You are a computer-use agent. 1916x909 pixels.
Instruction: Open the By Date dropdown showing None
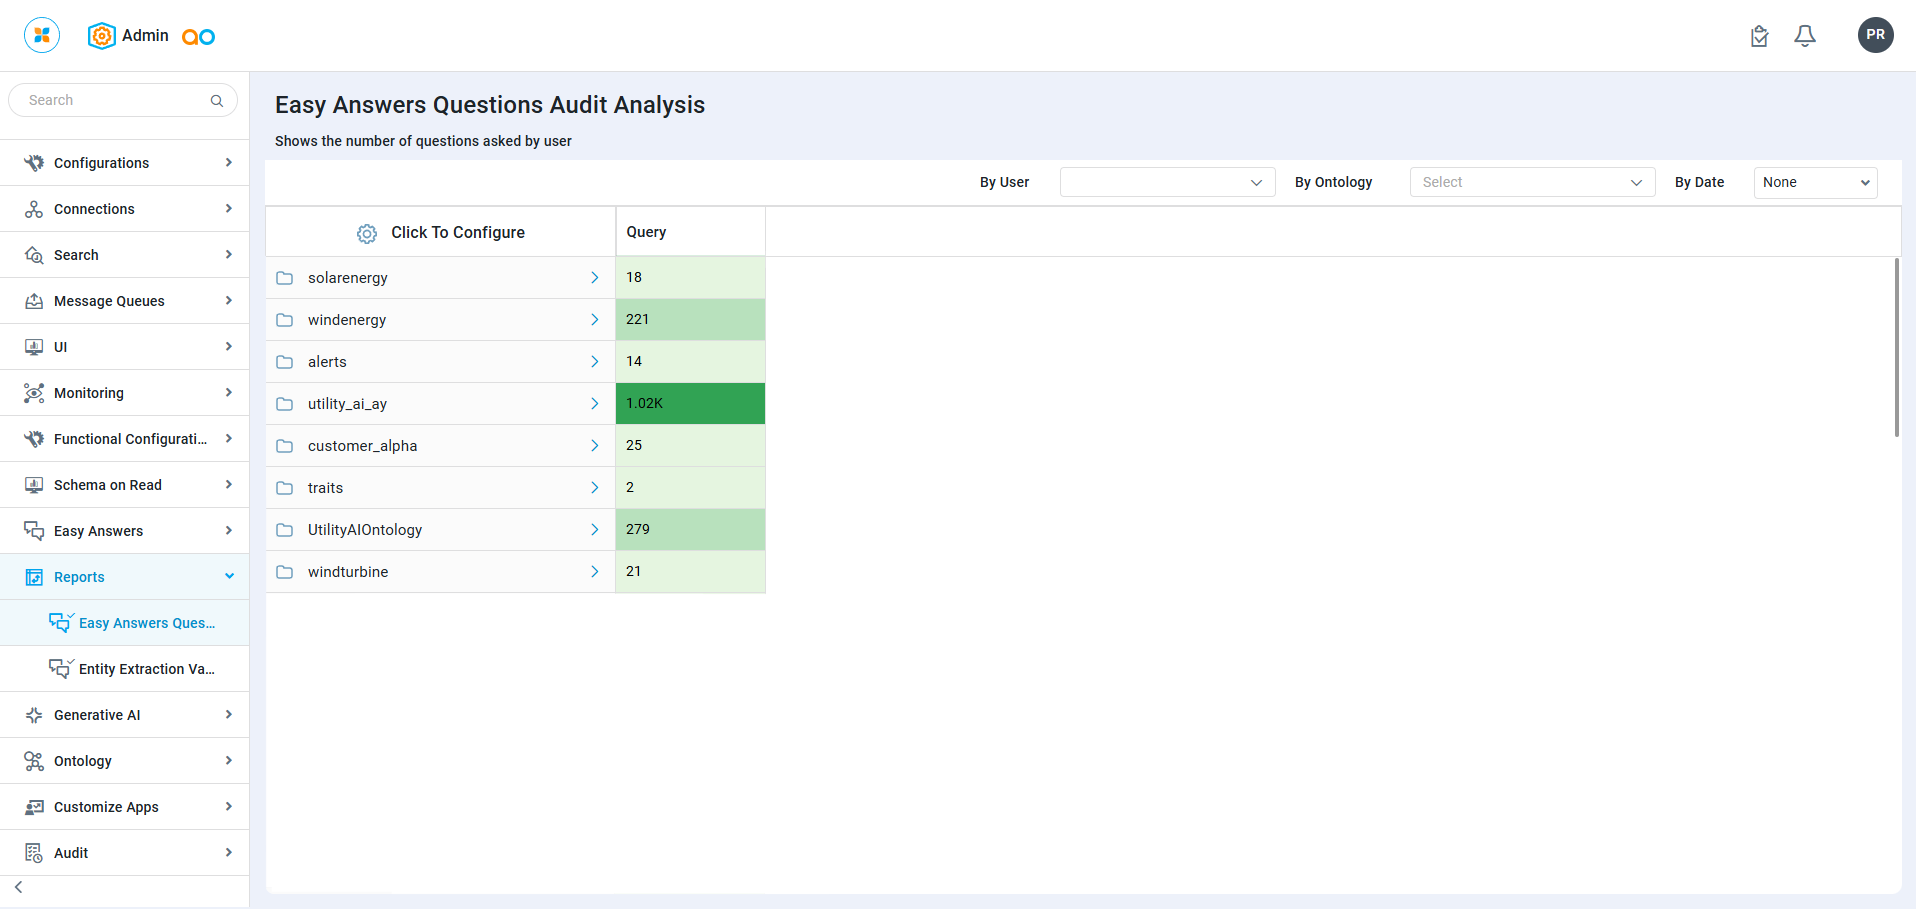point(1815,182)
